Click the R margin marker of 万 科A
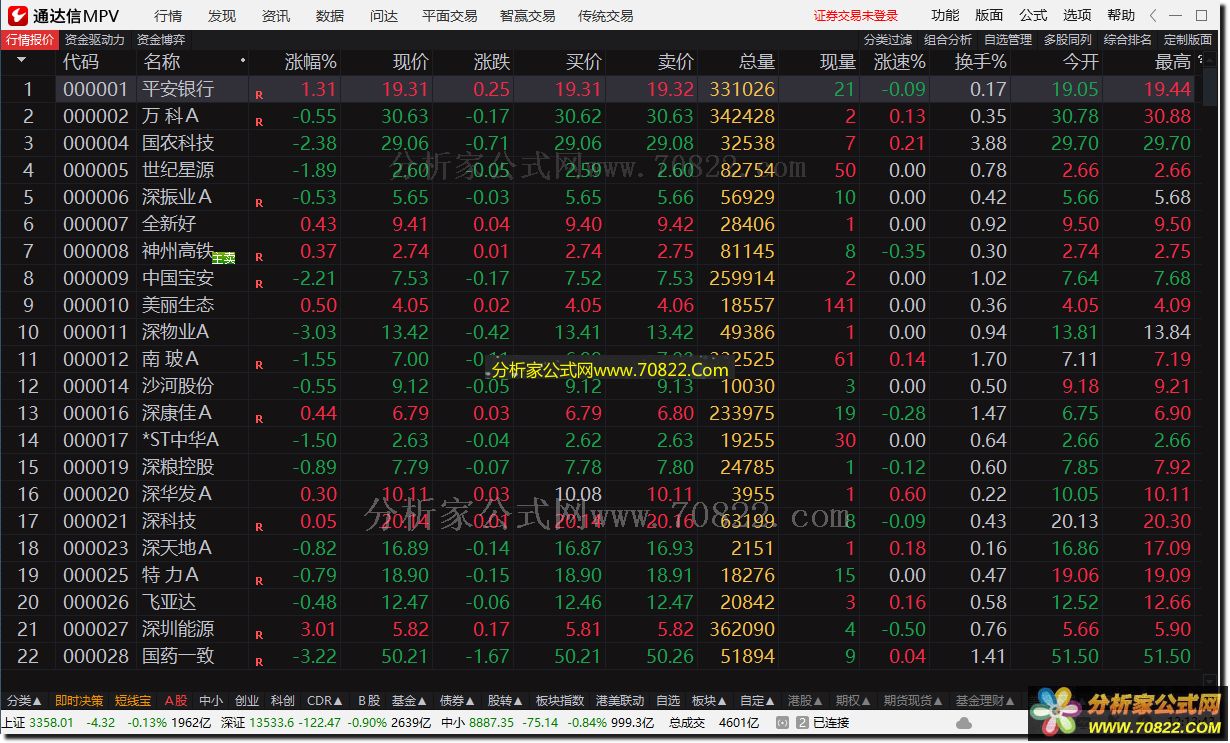 click(x=259, y=122)
